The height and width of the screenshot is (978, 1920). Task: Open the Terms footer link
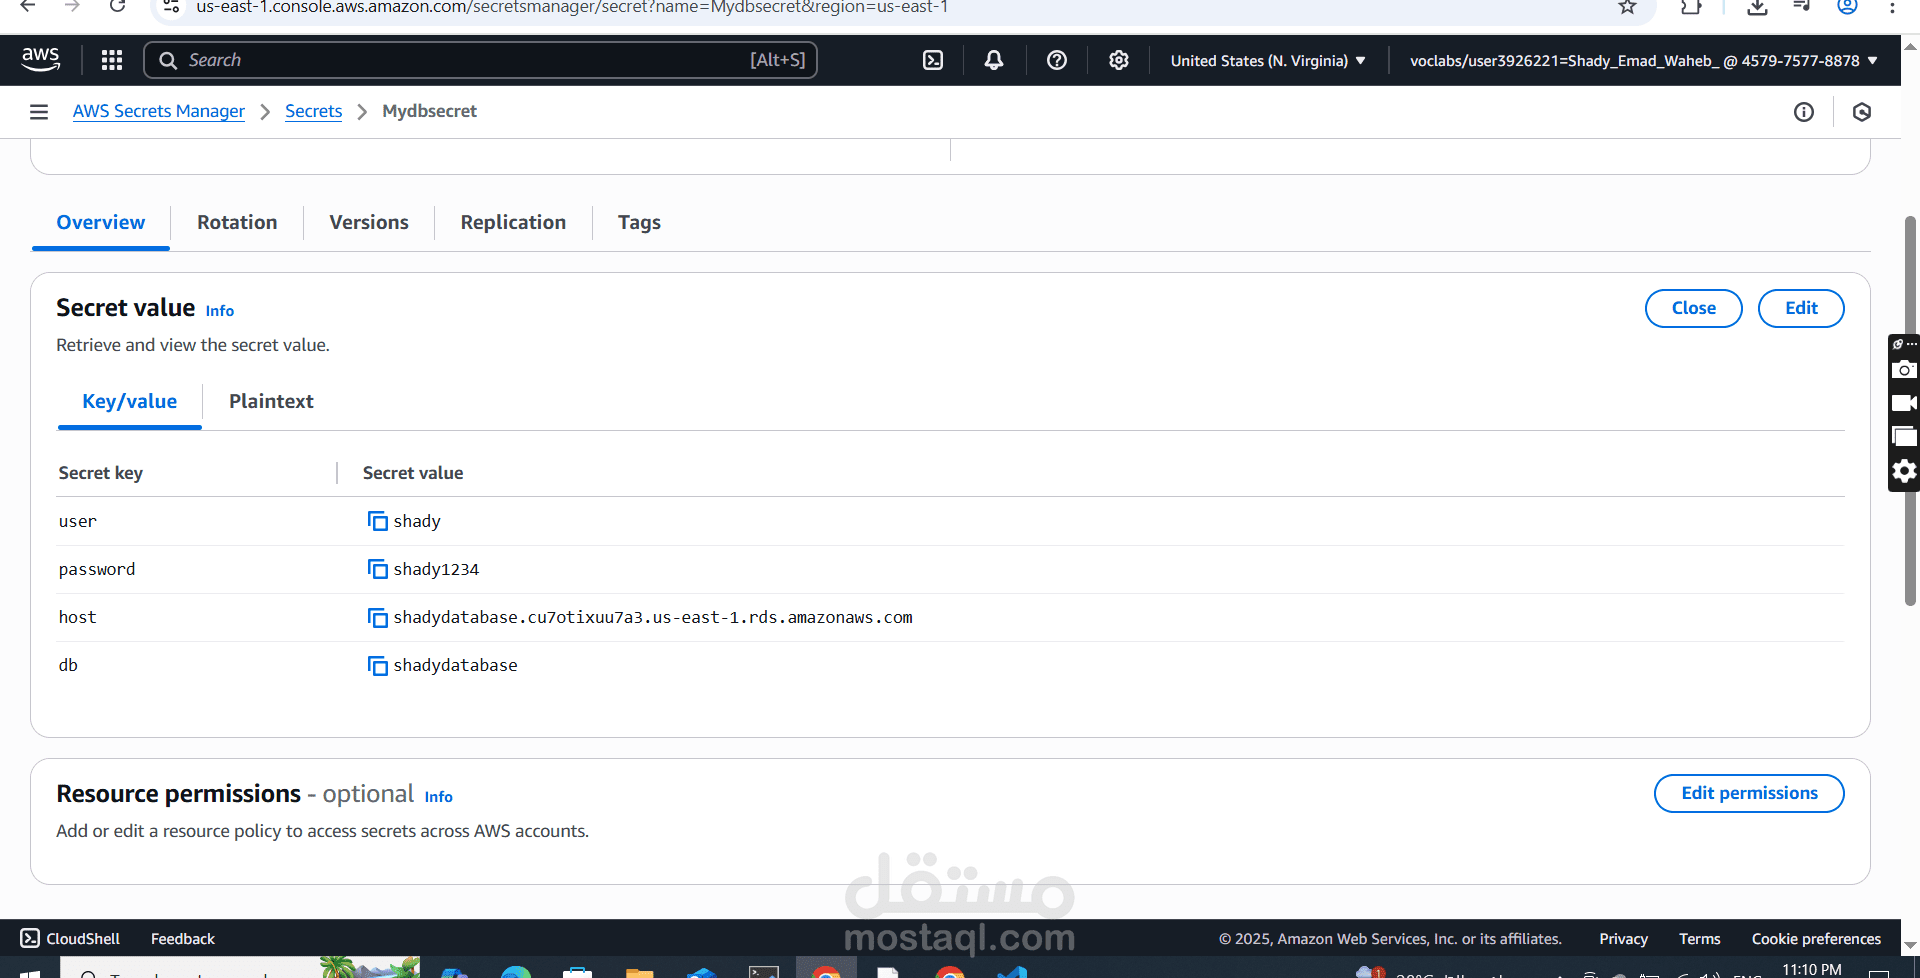[x=1700, y=939]
